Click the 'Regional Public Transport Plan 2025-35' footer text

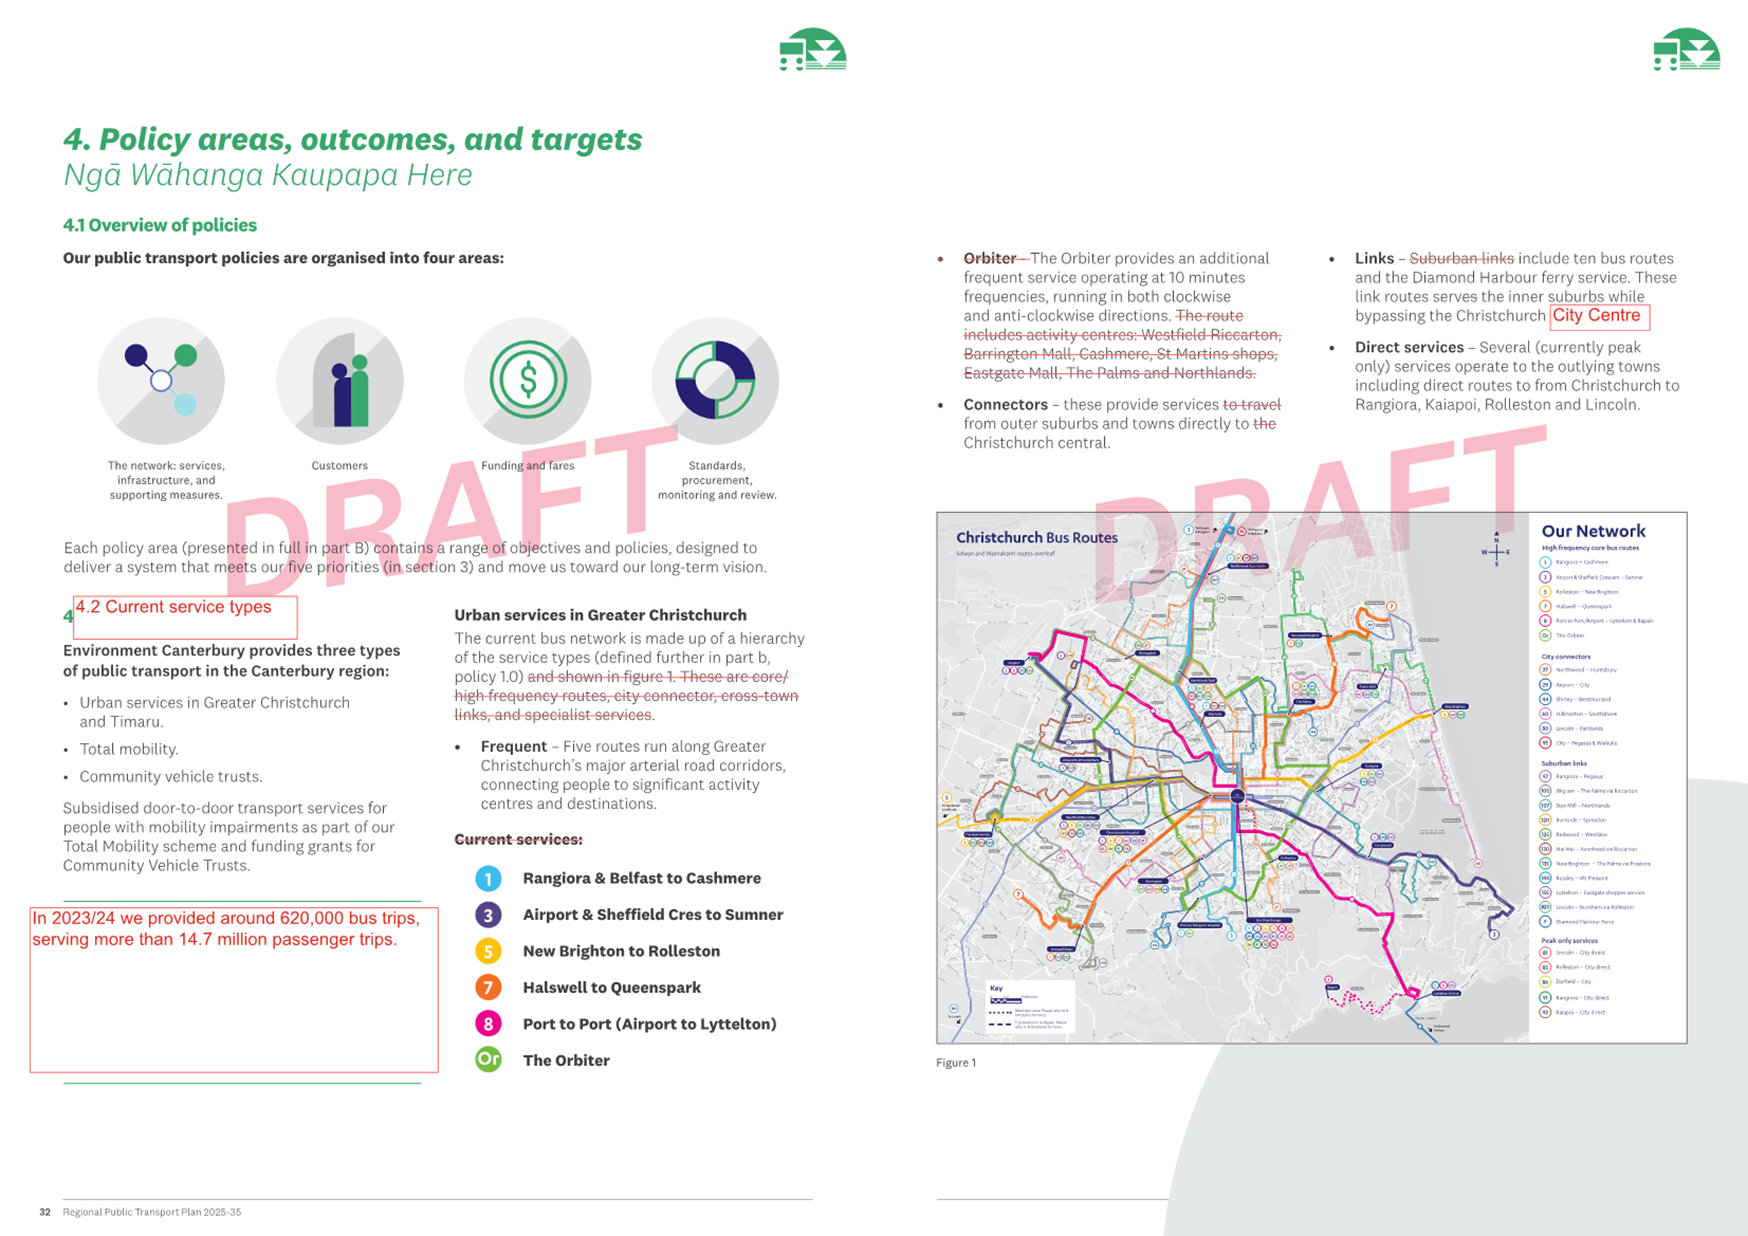tap(152, 1212)
